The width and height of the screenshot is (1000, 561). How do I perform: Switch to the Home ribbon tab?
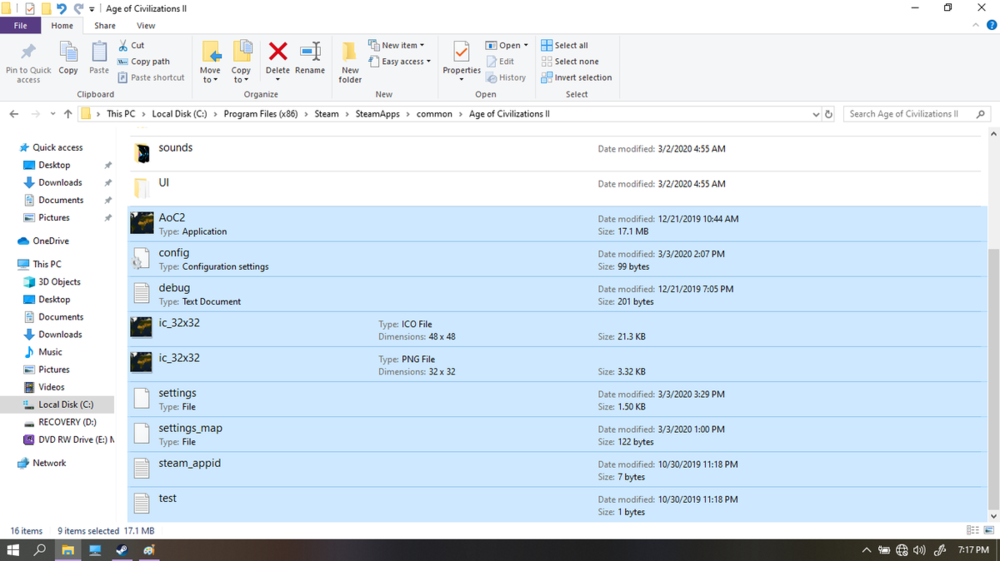(x=62, y=26)
